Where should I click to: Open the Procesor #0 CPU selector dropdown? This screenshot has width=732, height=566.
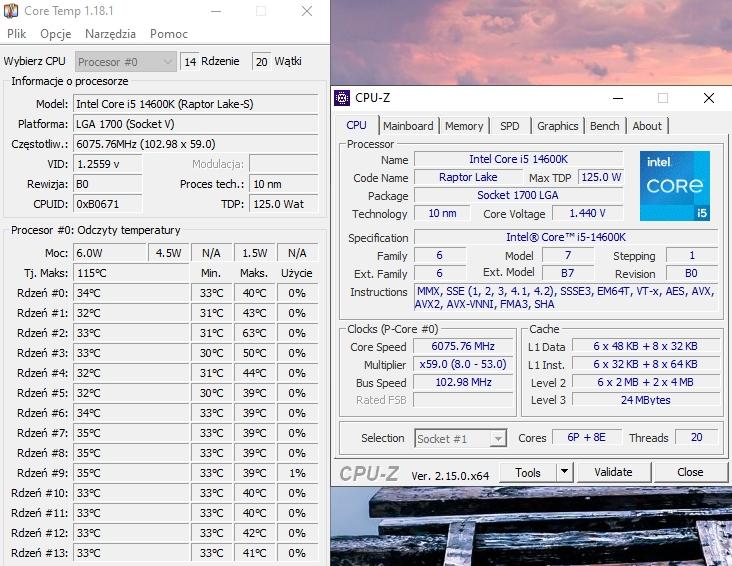pos(125,61)
